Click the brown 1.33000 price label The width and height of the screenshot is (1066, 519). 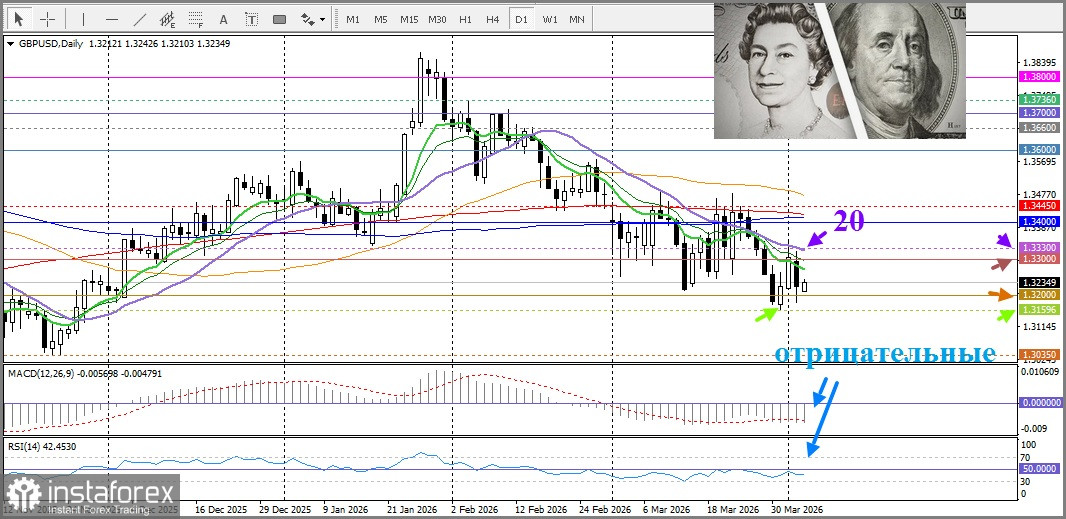point(1039,259)
